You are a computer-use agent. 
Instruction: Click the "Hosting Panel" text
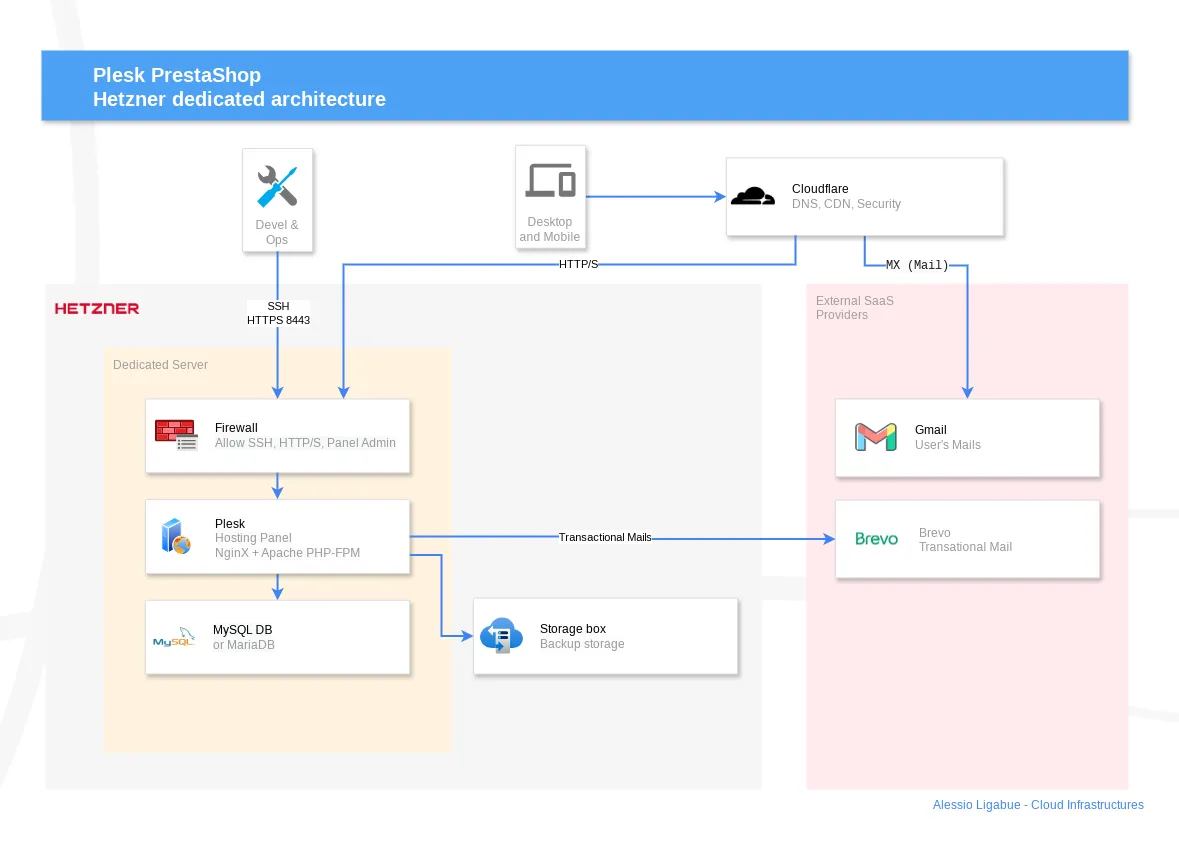point(253,538)
